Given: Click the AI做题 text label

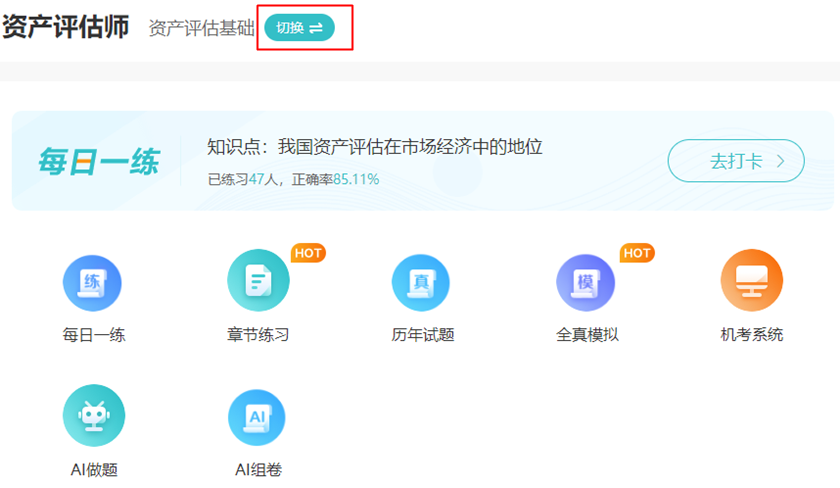Looking at the screenshot, I should [x=94, y=470].
